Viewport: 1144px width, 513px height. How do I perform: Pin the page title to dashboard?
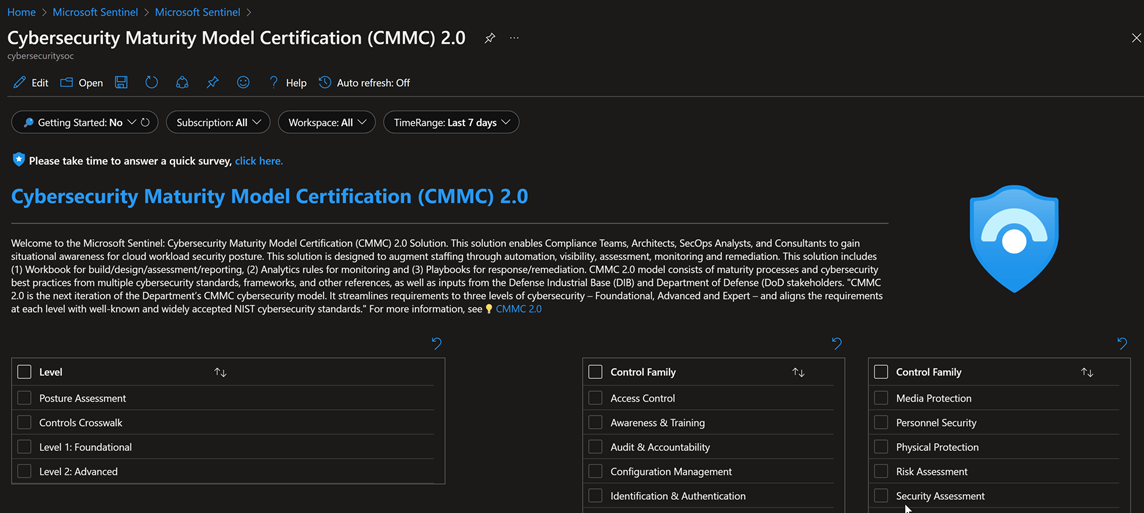490,38
